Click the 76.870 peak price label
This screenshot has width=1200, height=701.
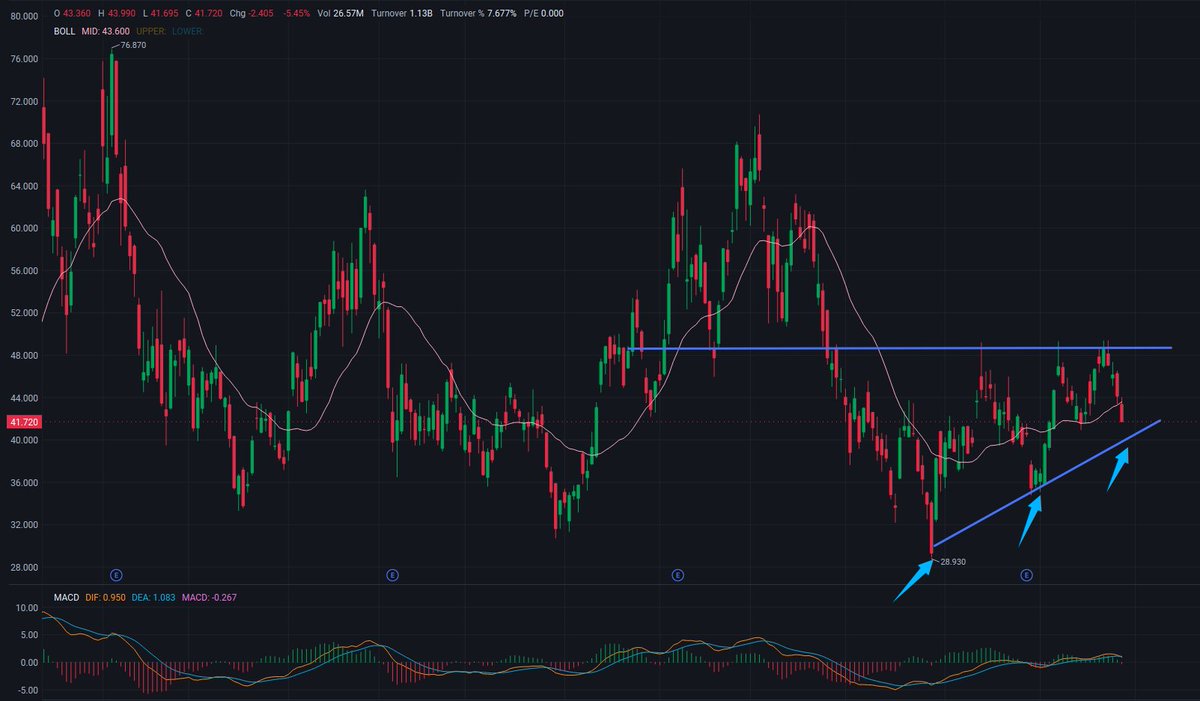coord(134,46)
